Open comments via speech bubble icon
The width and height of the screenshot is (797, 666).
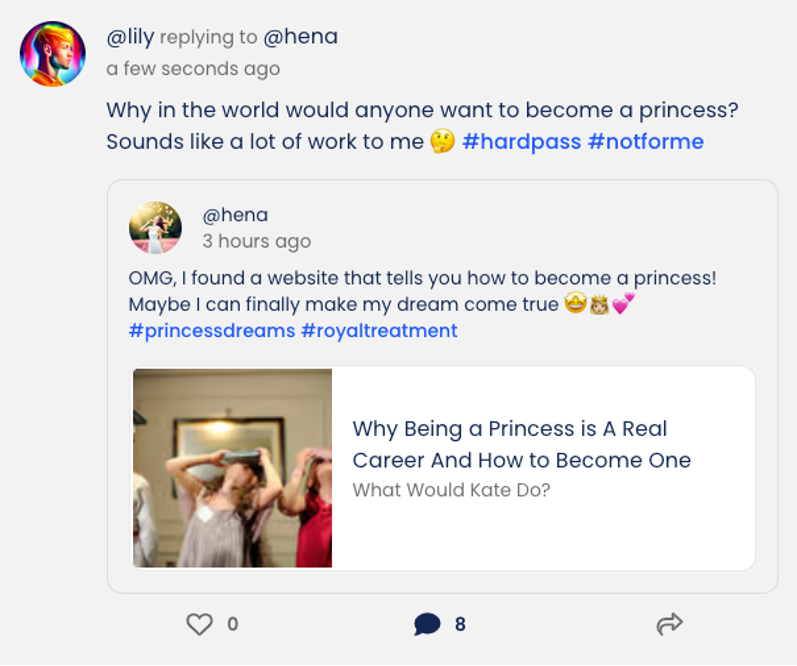pos(427,624)
